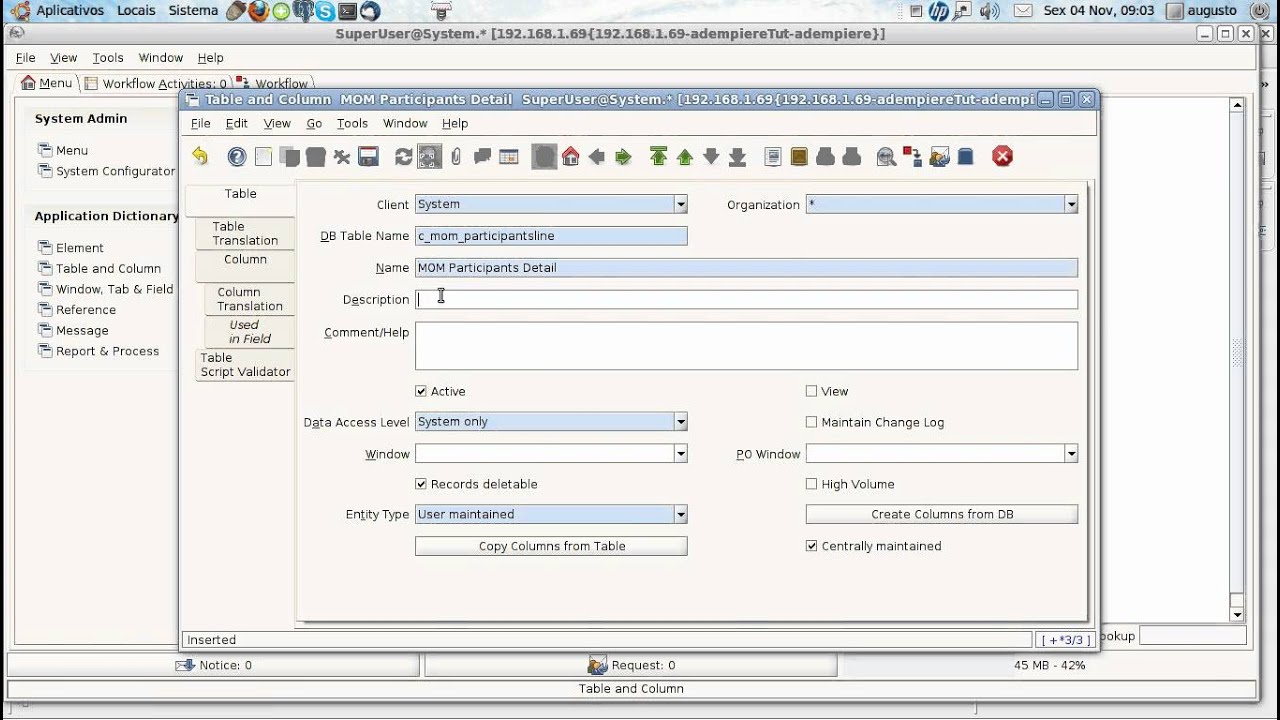Open Aplicativos menu in the top panel
This screenshot has height=720, width=1280.
coord(69,11)
